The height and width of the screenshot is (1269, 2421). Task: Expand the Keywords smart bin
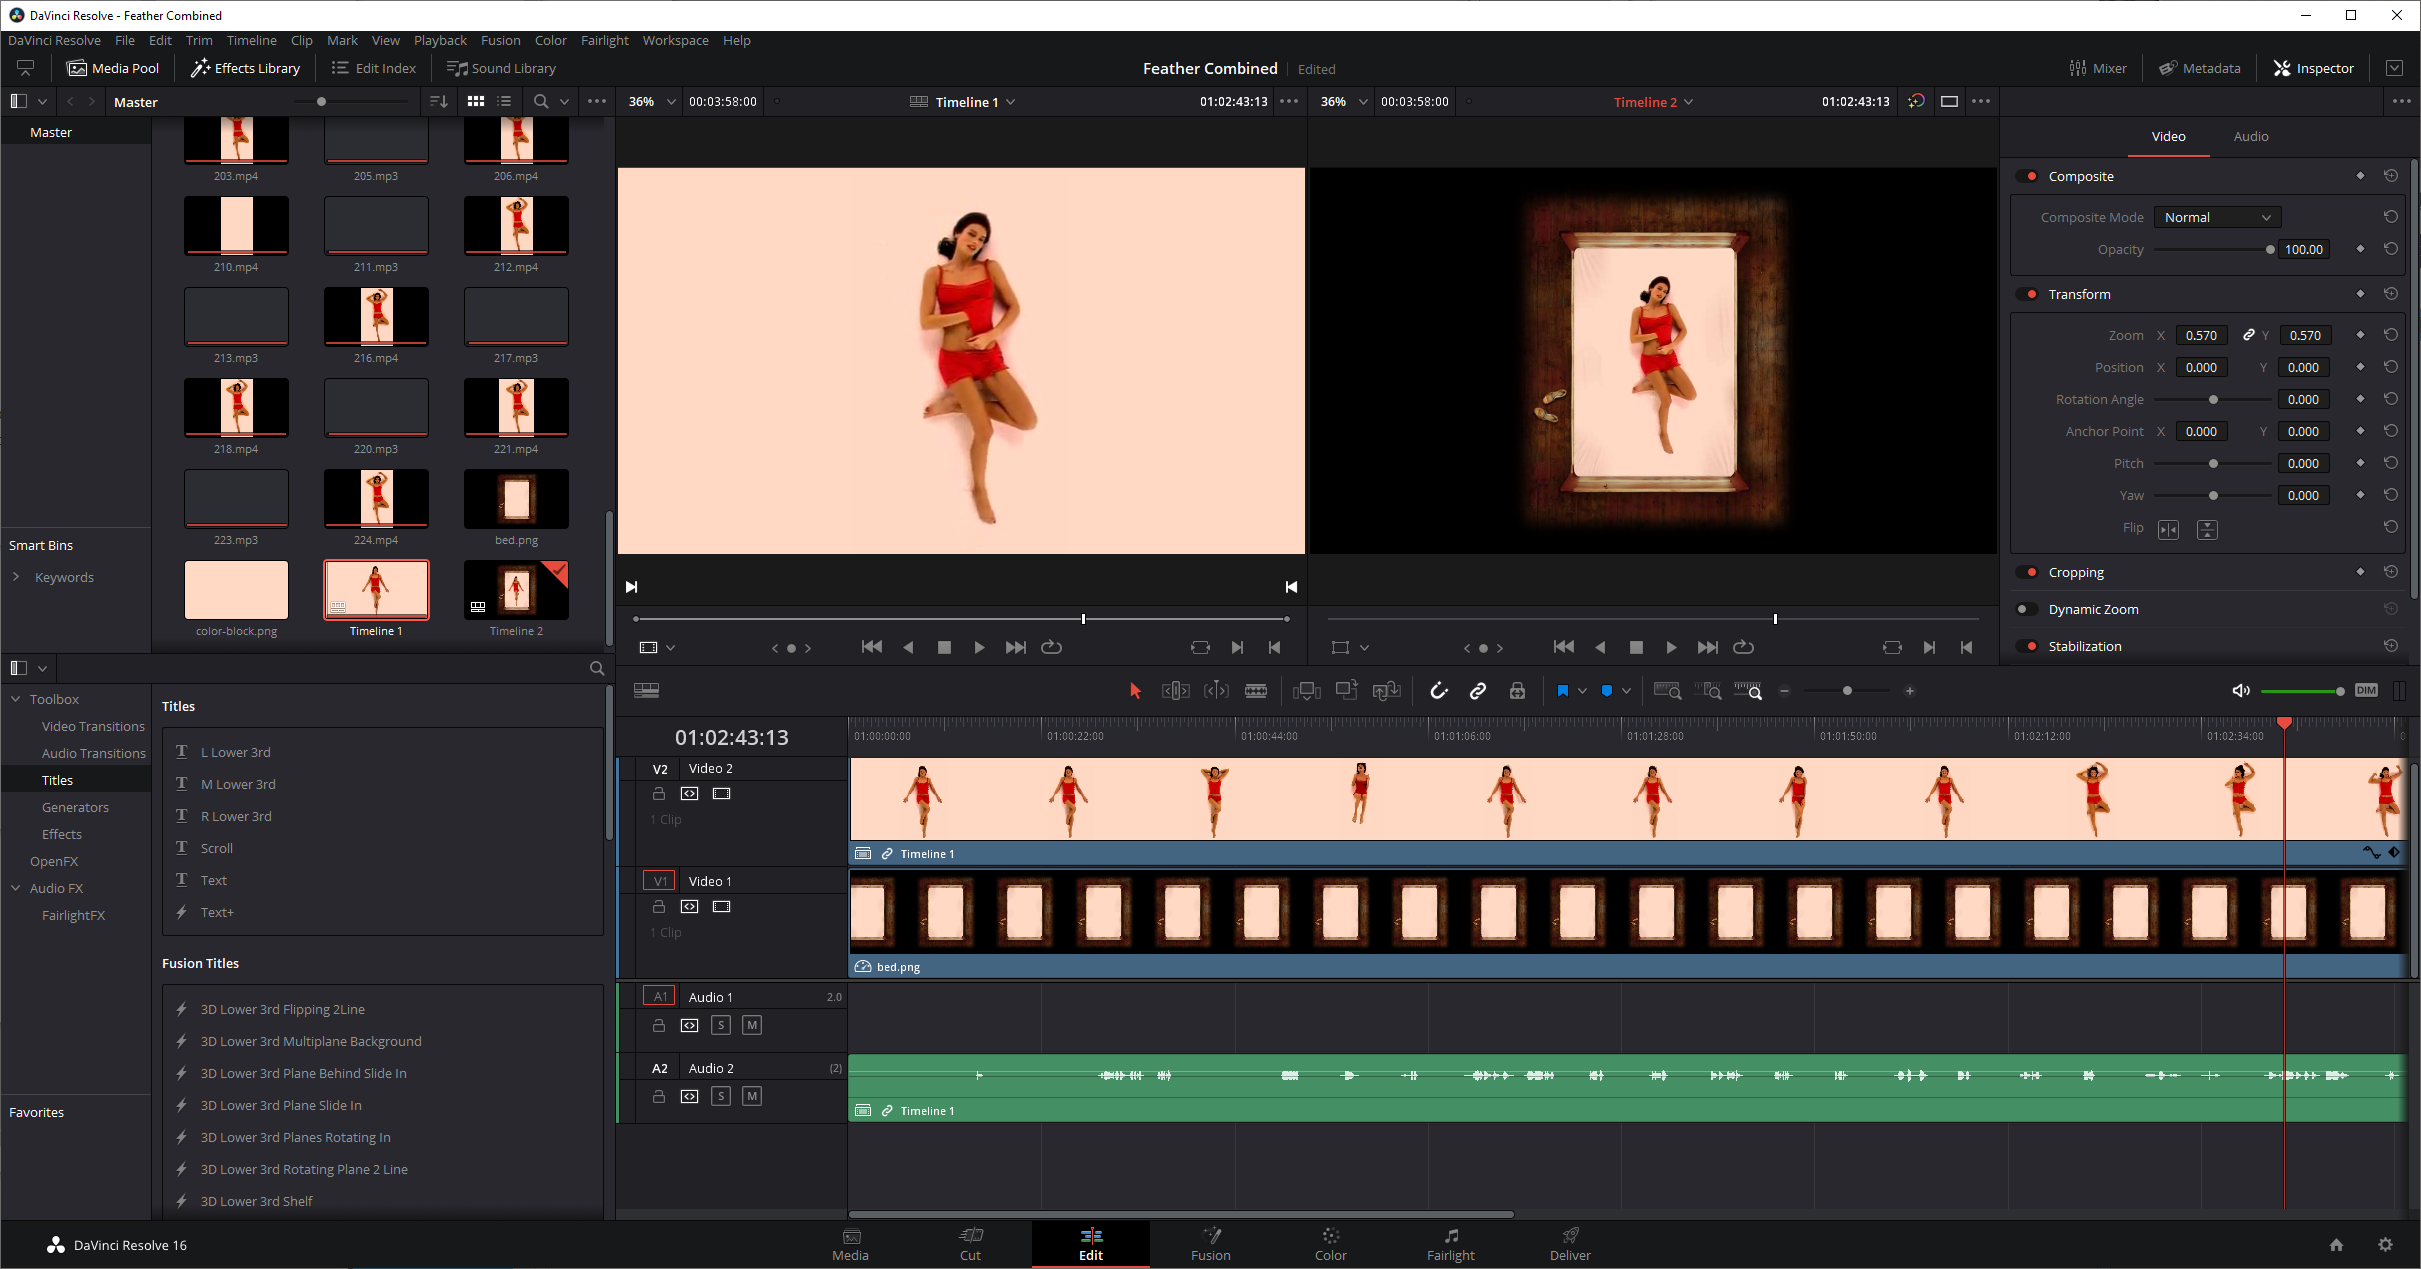click(16, 577)
